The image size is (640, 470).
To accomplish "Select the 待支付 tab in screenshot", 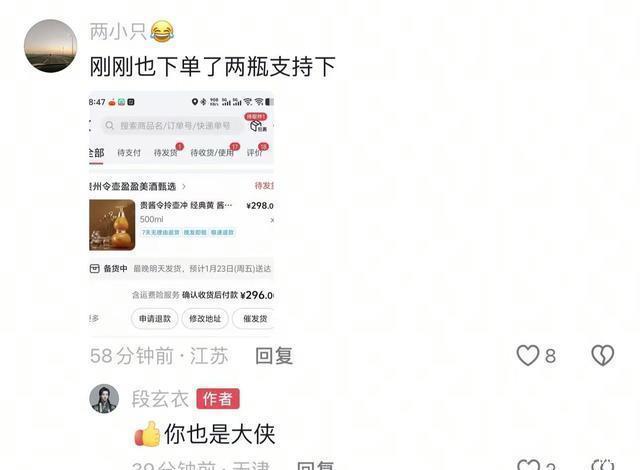I will (129, 153).
